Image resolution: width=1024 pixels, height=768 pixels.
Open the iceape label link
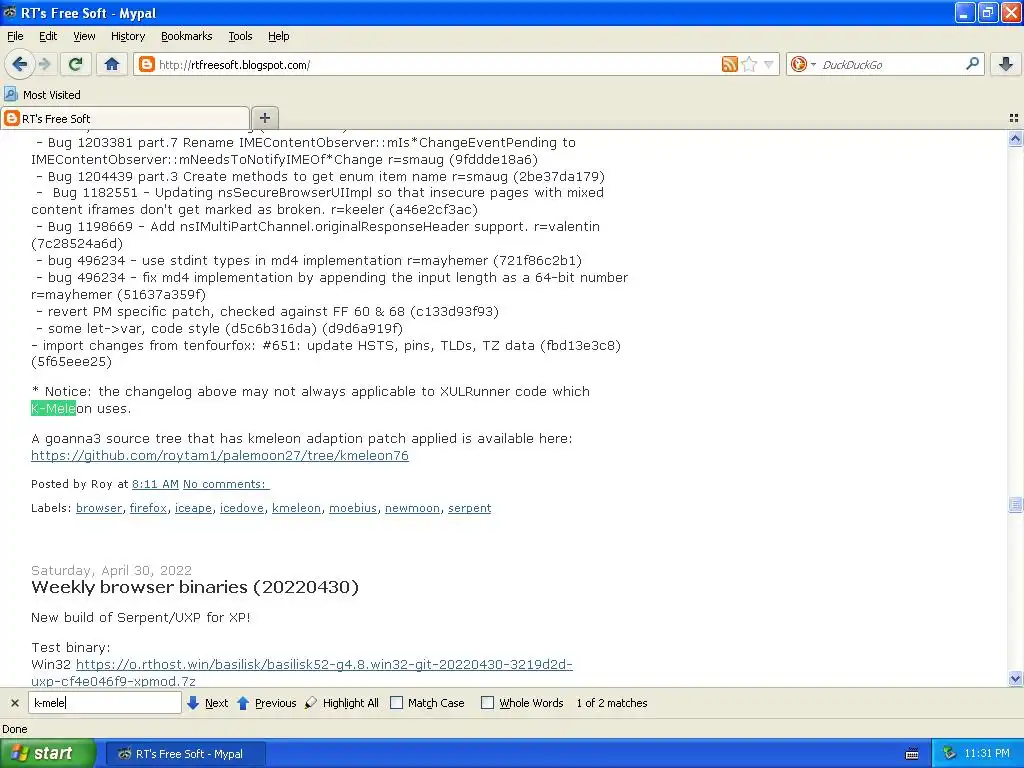193,508
